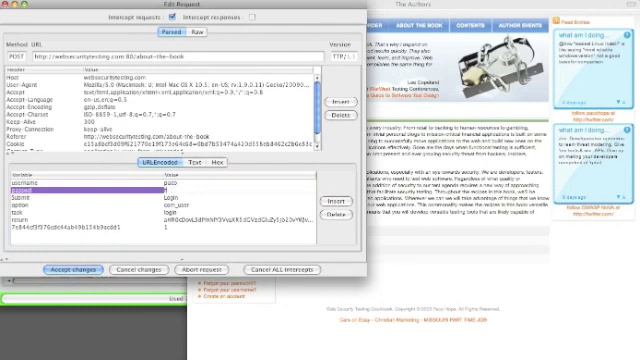Select the Host header row
Image resolution: width=640 pixels, height=360 pixels.
click(x=159, y=78)
